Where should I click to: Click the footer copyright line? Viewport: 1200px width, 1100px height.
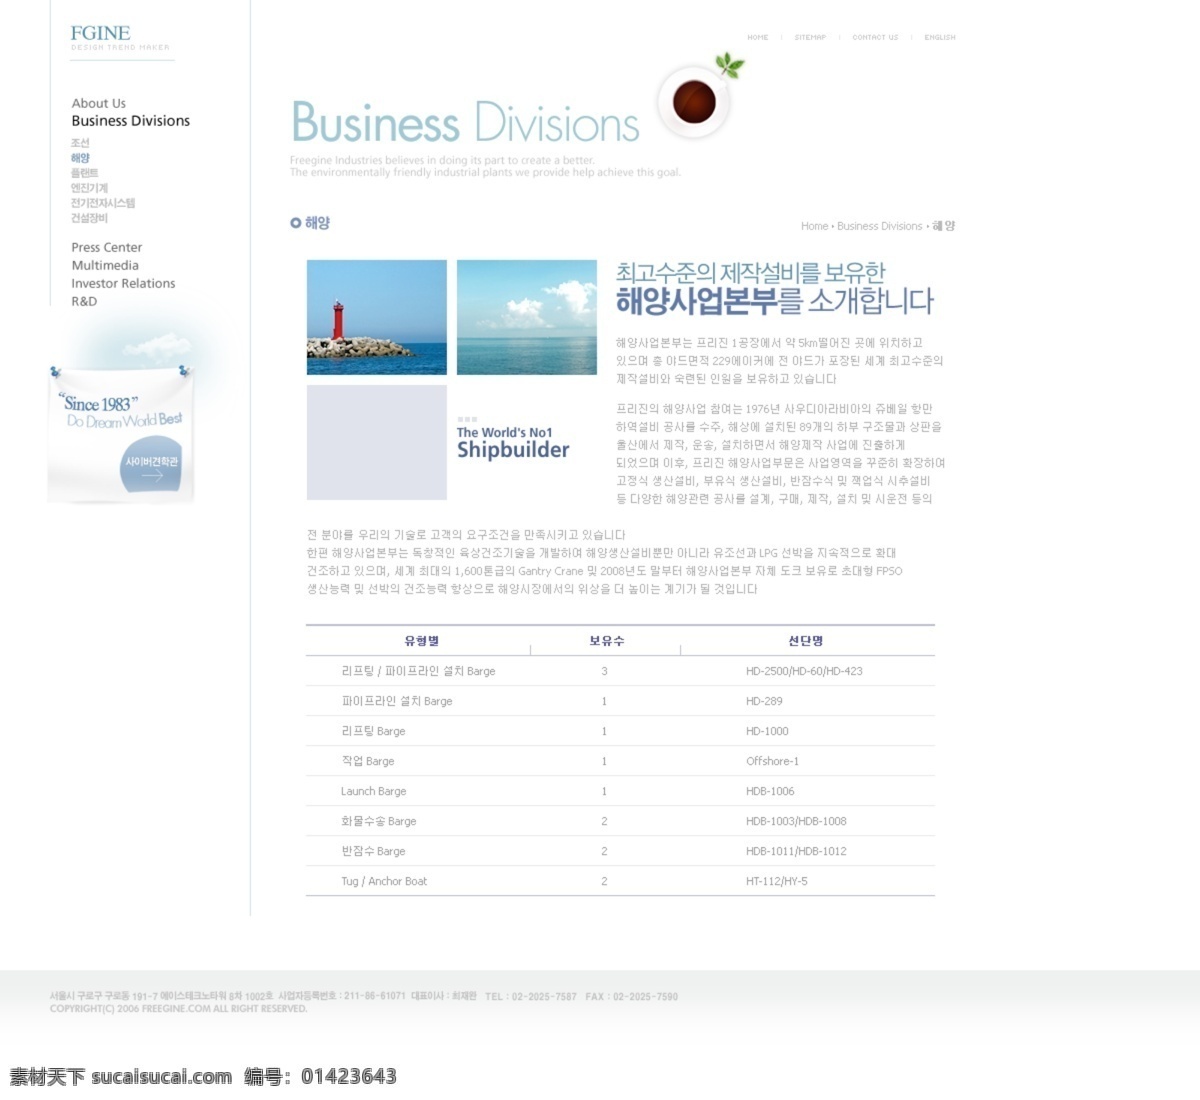tap(178, 1009)
